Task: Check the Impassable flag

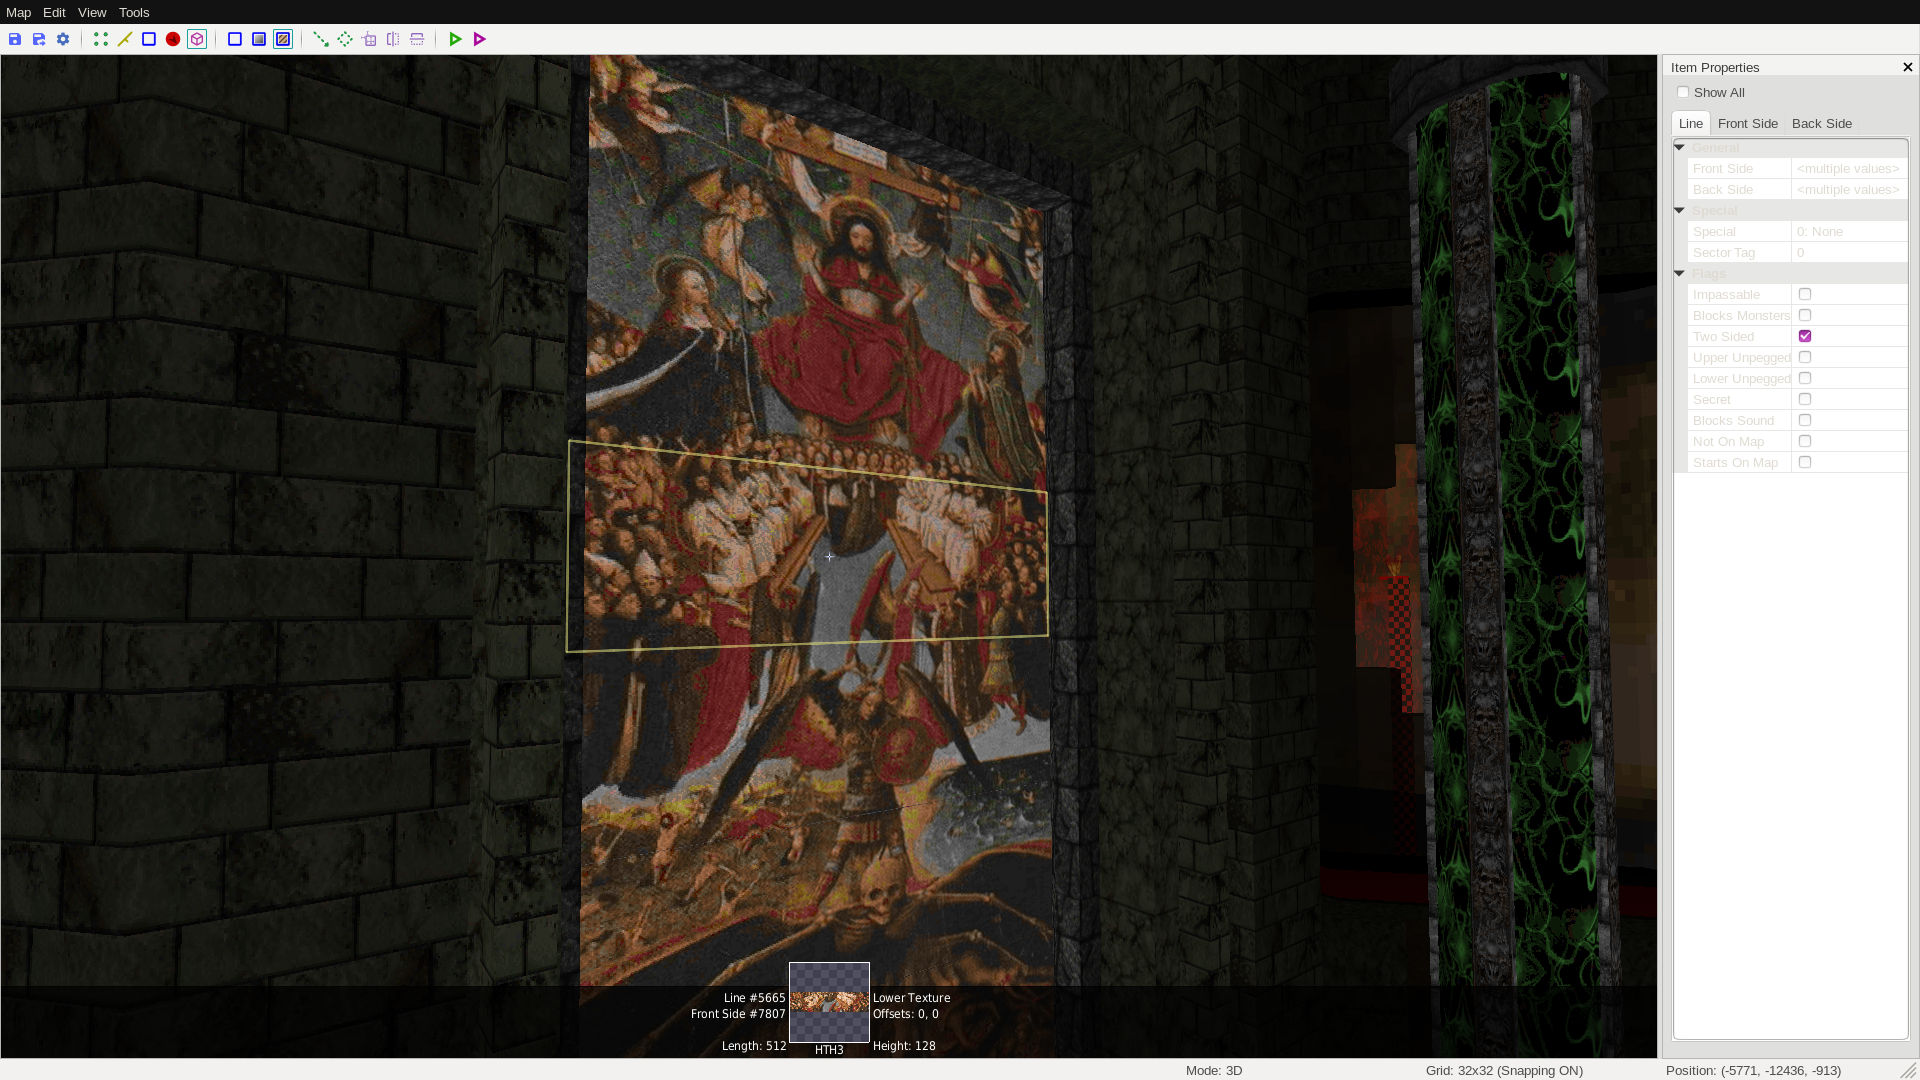Action: [x=1805, y=294]
